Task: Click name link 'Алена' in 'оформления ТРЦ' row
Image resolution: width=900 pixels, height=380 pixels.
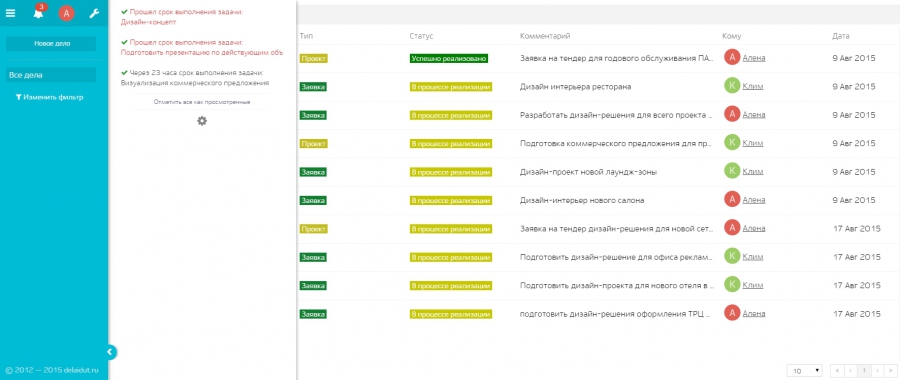Action: point(754,313)
